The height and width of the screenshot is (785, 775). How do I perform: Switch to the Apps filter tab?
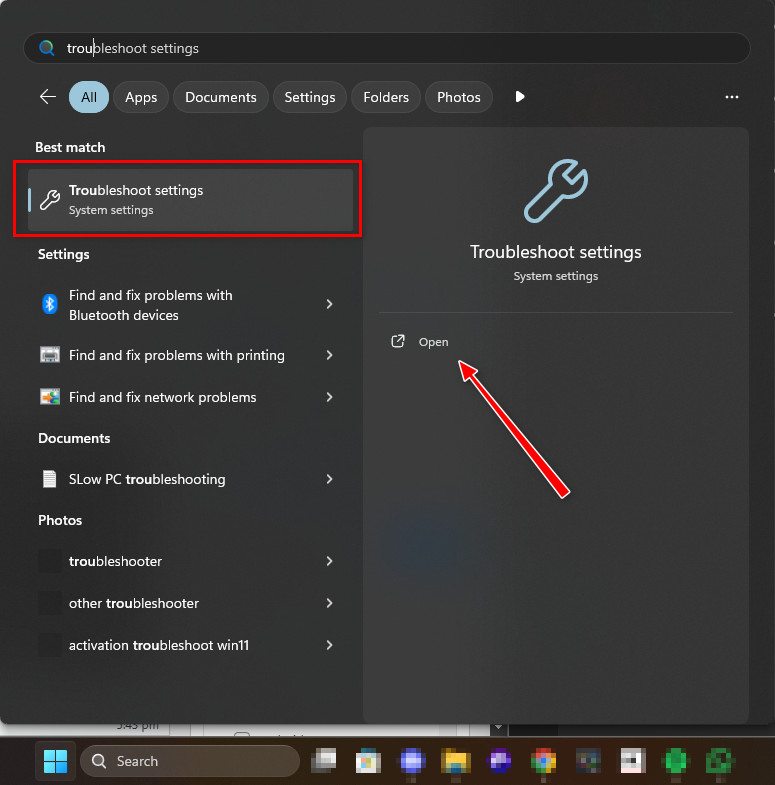click(141, 97)
